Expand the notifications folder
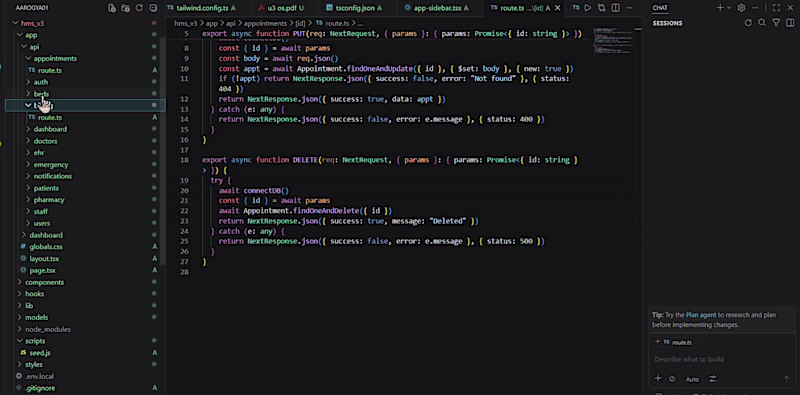The width and height of the screenshot is (800, 395). [x=85, y=176]
